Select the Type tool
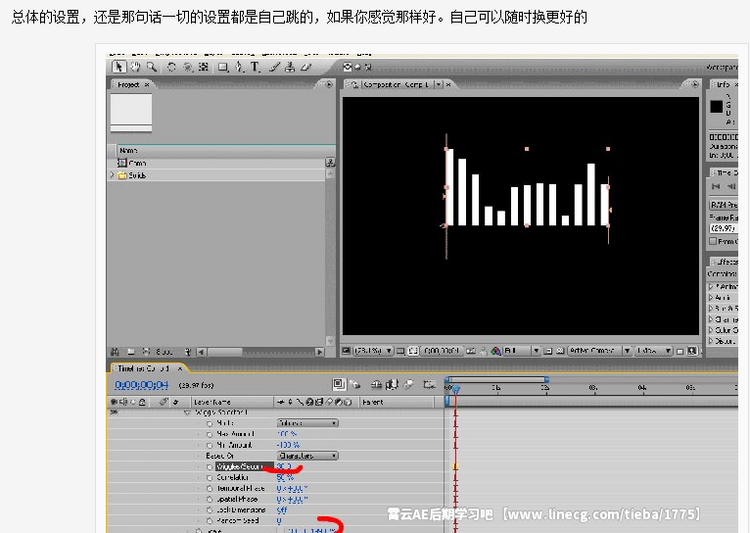 (x=255, y=67)
